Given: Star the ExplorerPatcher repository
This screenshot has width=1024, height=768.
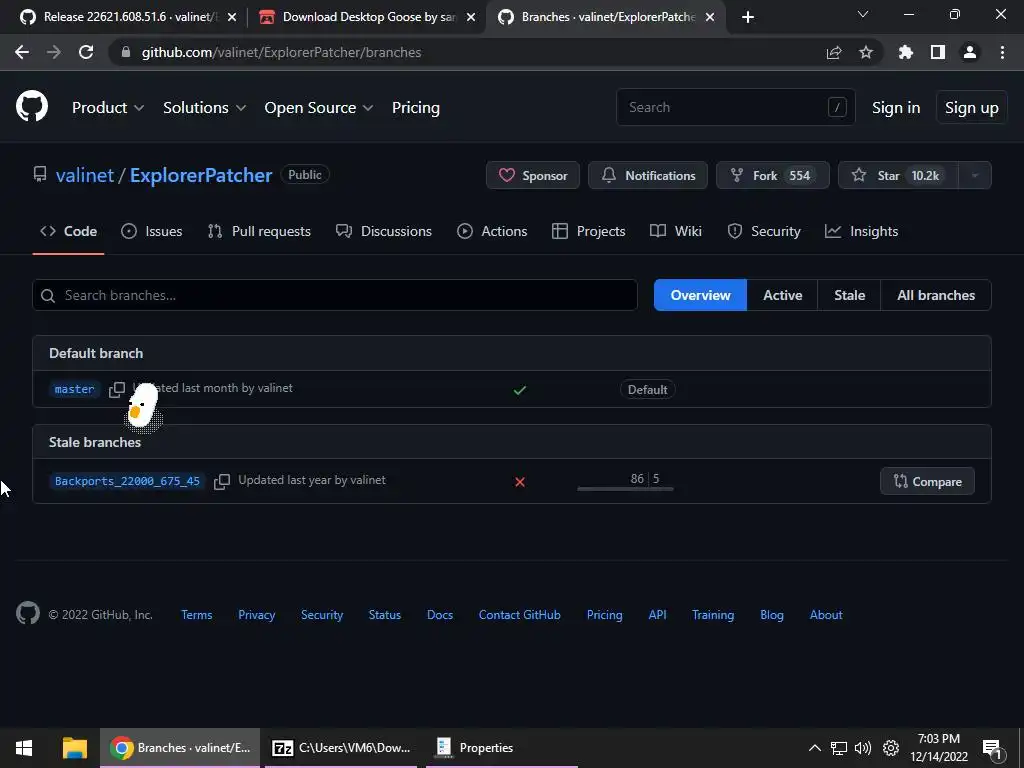Looking at the screenshot, I should (899, 175).
